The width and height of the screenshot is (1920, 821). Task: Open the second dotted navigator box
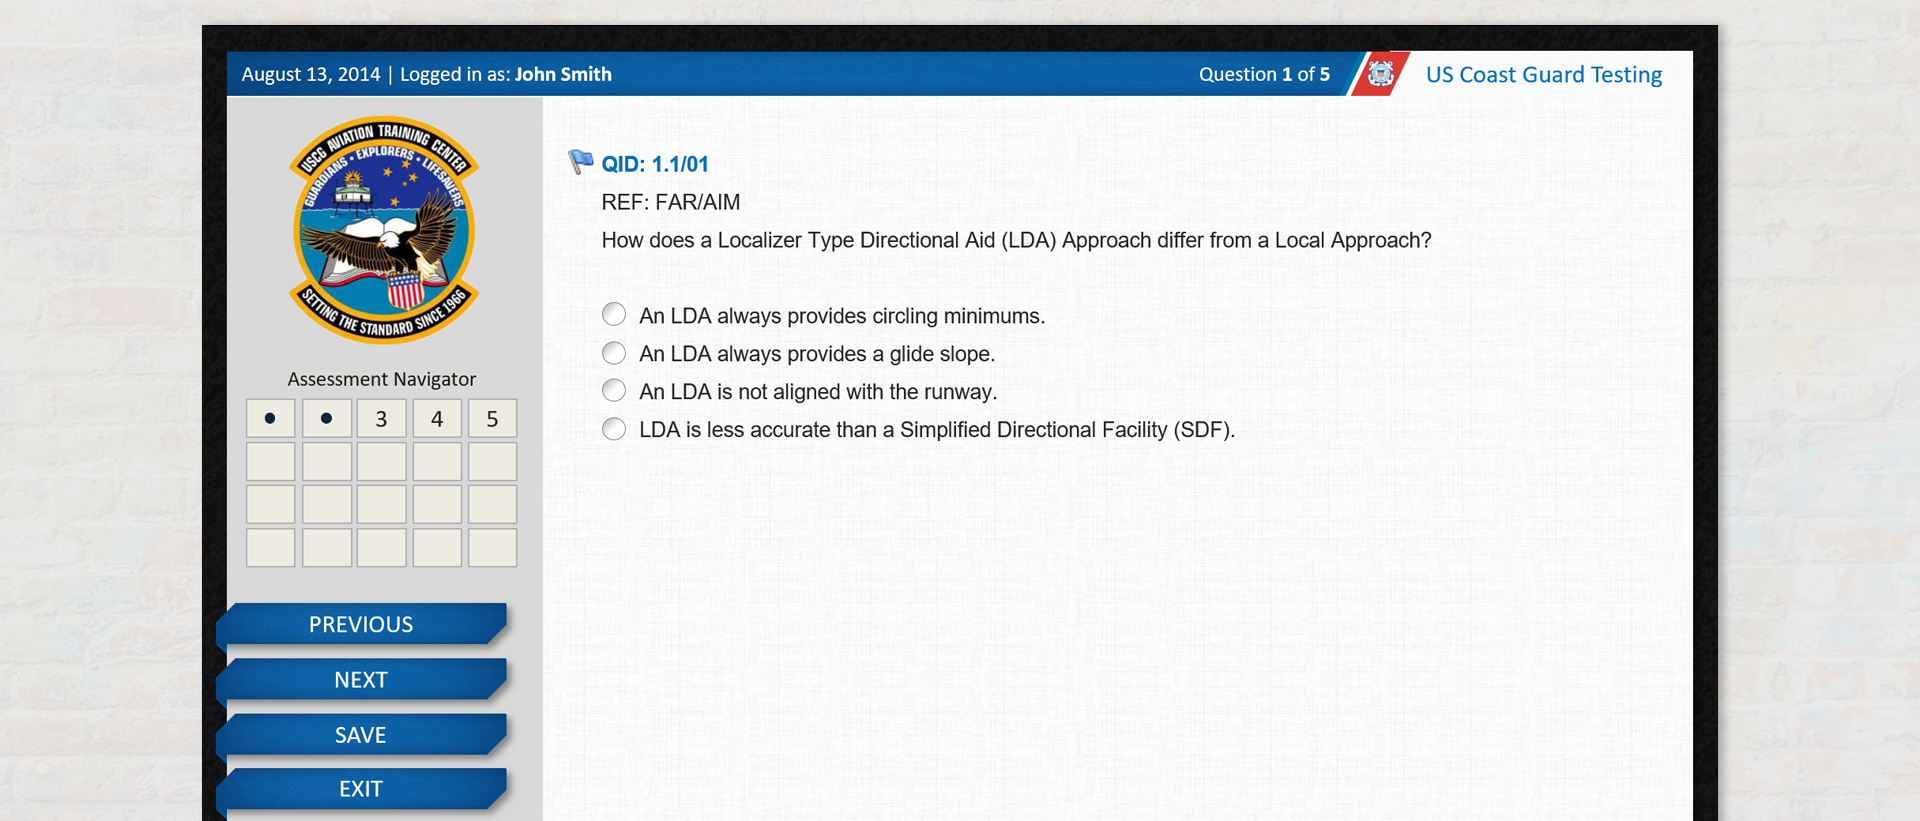pos(327,418)
